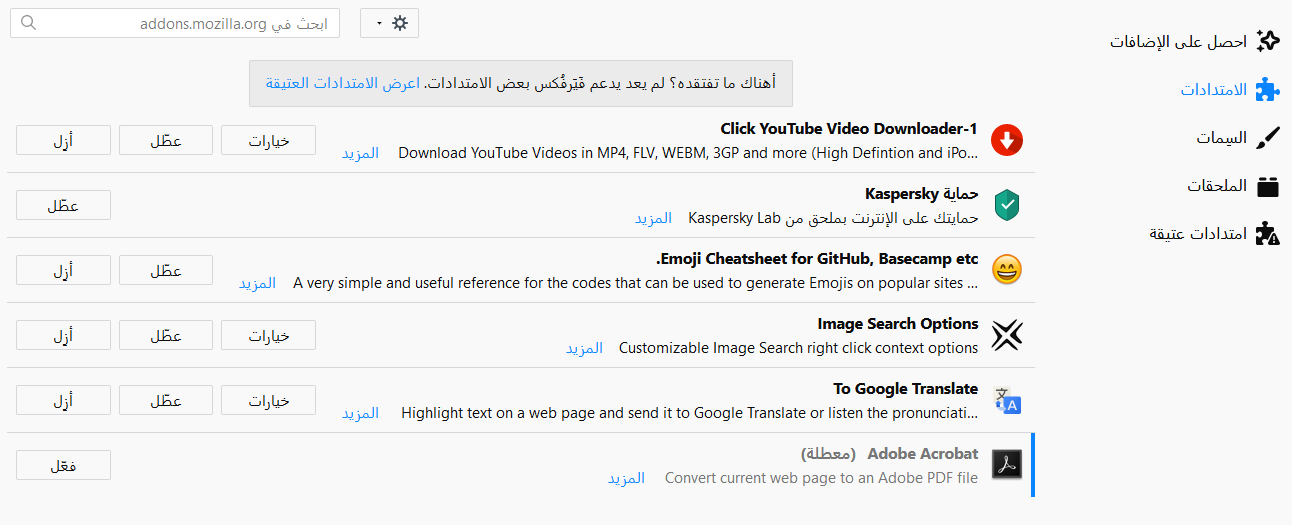The height and width of the screenshot is (525, 1292).
Task: Enable Adobe Acrobat with the فعّل button
Action: click(63, 465)
